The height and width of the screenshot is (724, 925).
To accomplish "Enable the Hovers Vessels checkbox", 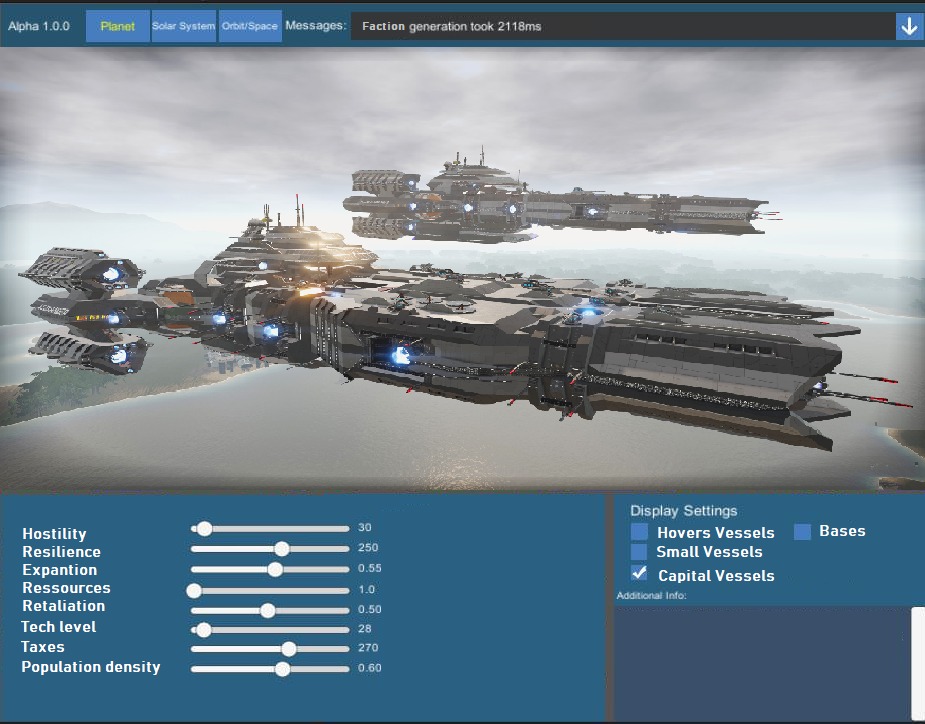I will coord(639,532).
